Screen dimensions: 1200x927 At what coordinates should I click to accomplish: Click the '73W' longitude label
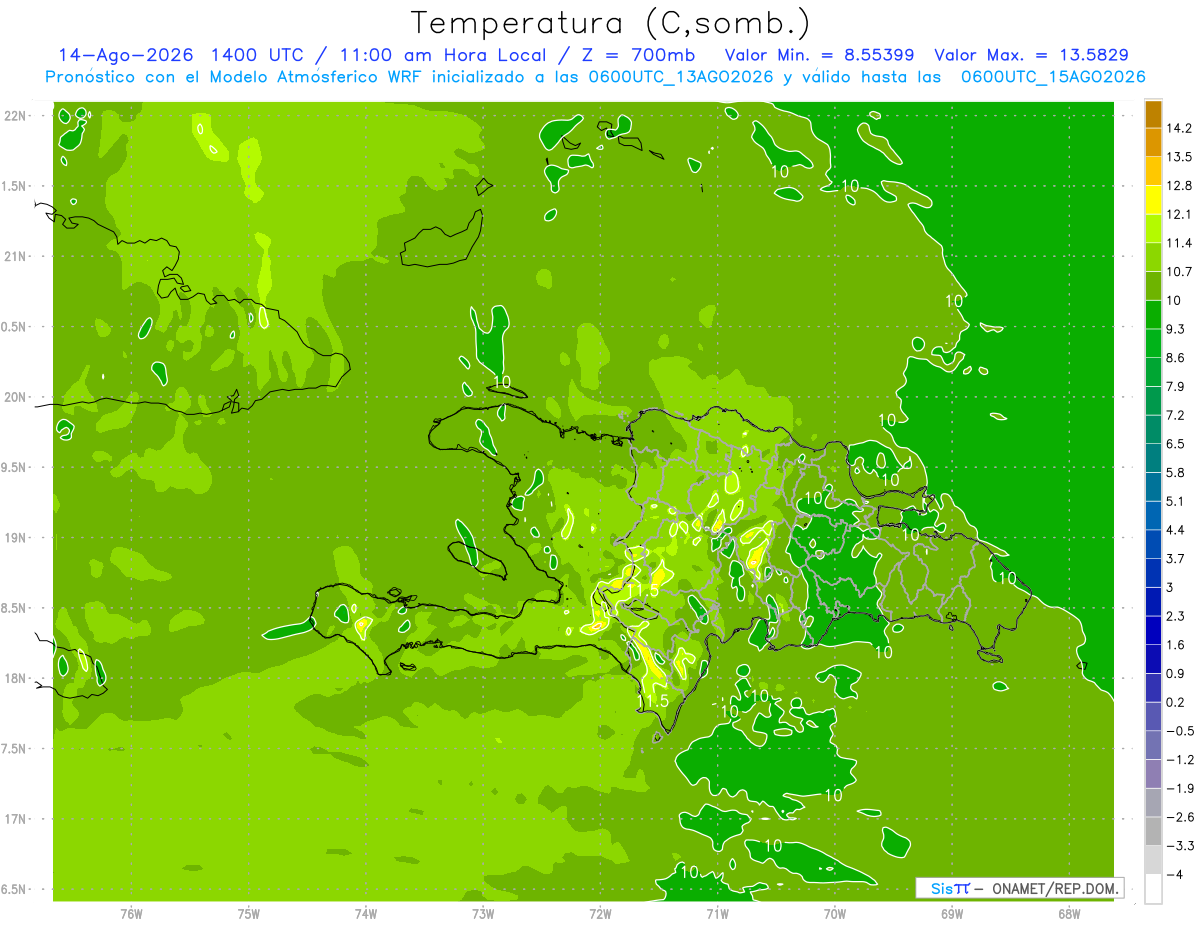point(483,912)
